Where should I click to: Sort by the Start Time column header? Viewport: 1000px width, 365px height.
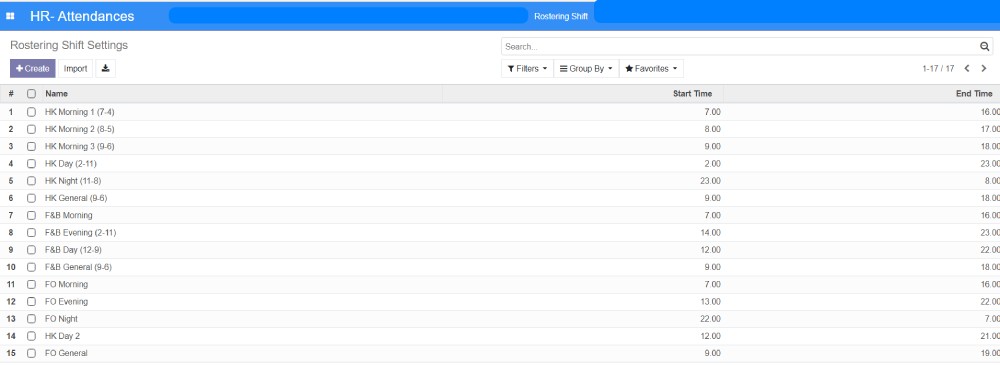[693, 94]
